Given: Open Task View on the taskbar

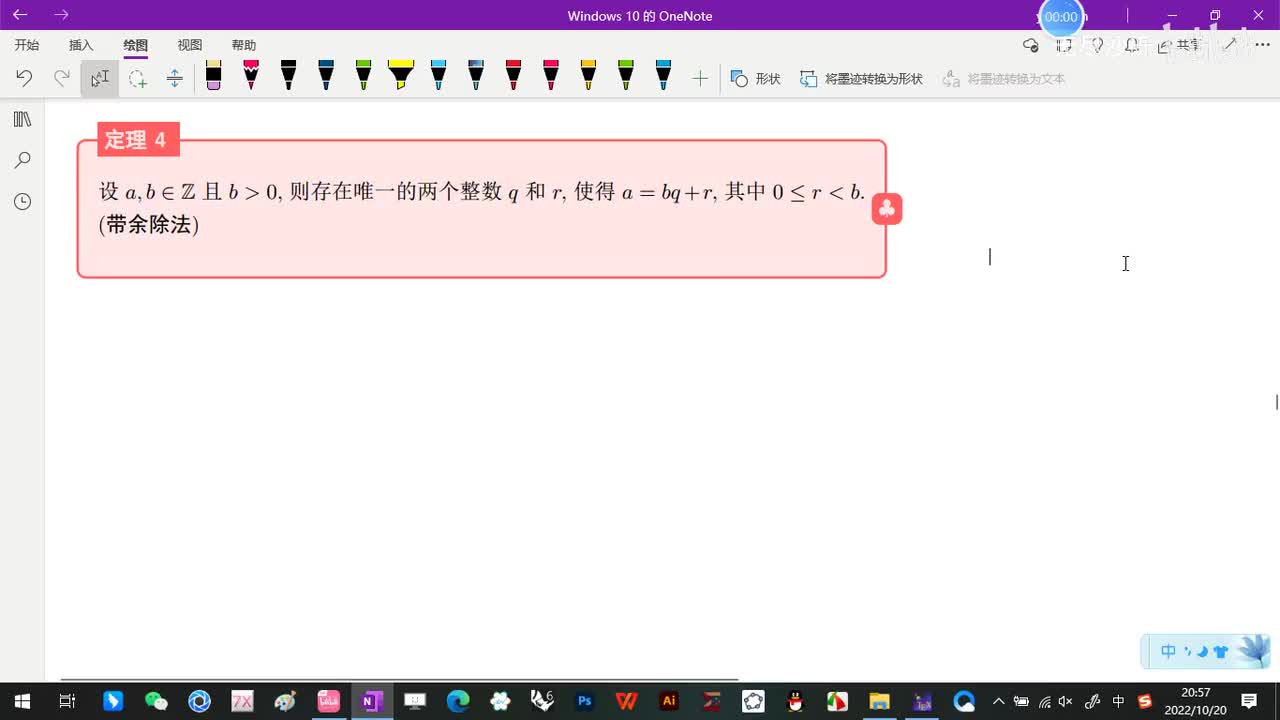Looking at the screenshot, I should point(67,701).
